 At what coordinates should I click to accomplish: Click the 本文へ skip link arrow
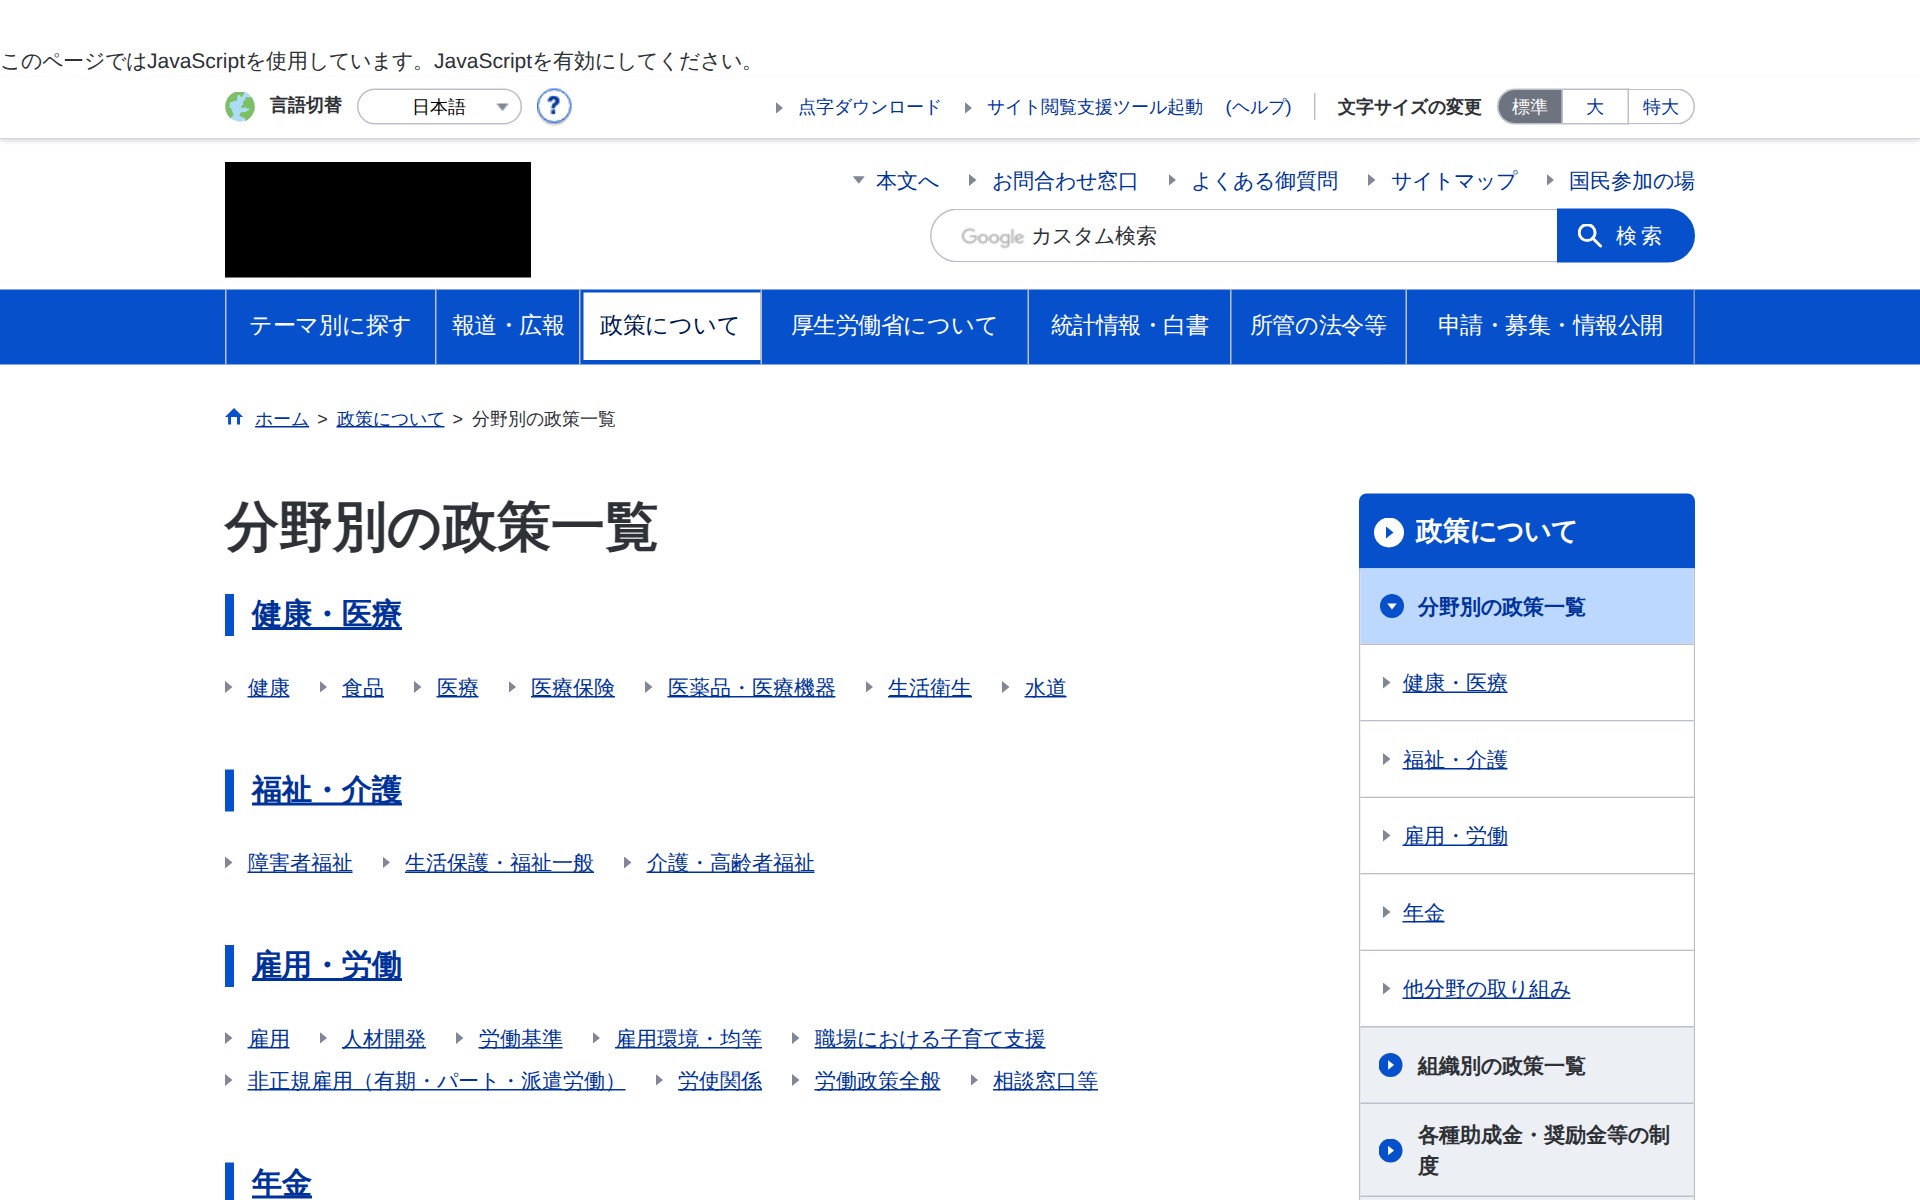858,181
